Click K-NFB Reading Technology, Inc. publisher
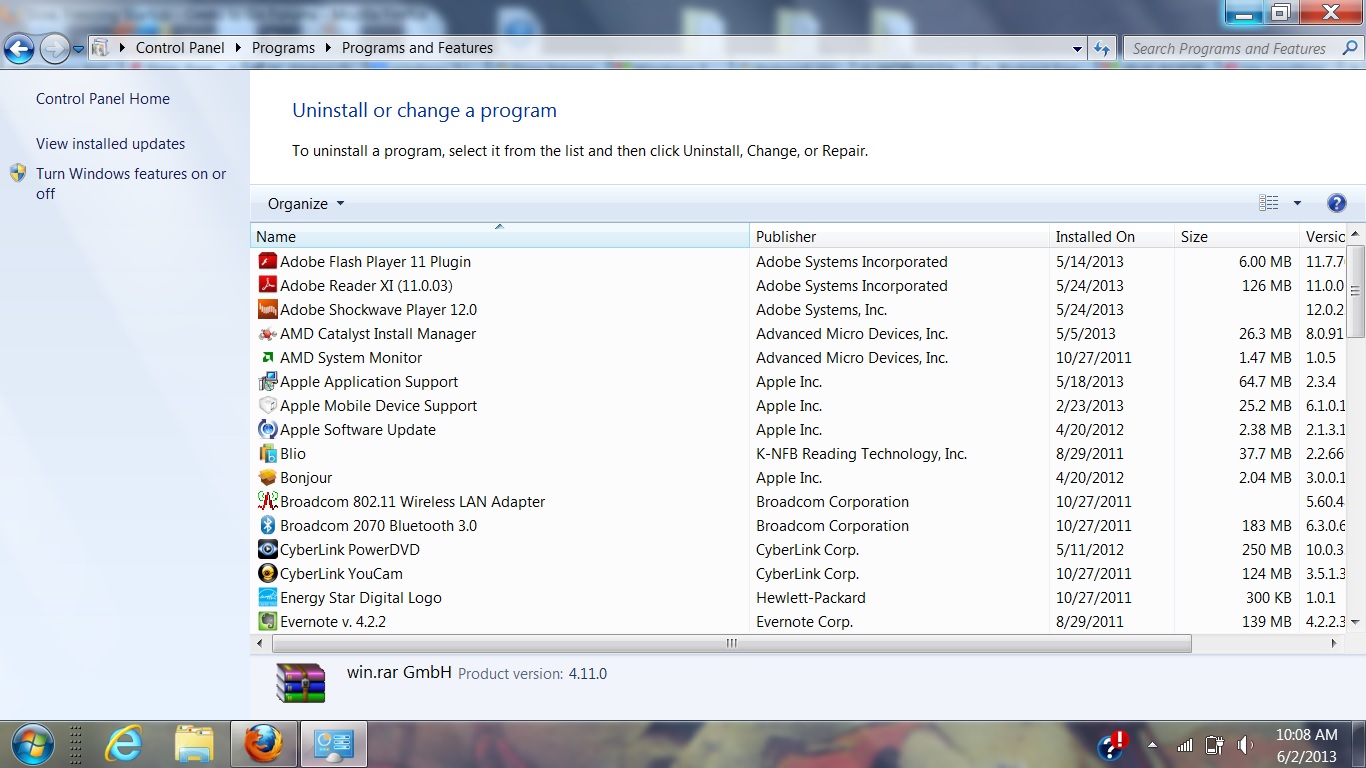 click(861, 454)
